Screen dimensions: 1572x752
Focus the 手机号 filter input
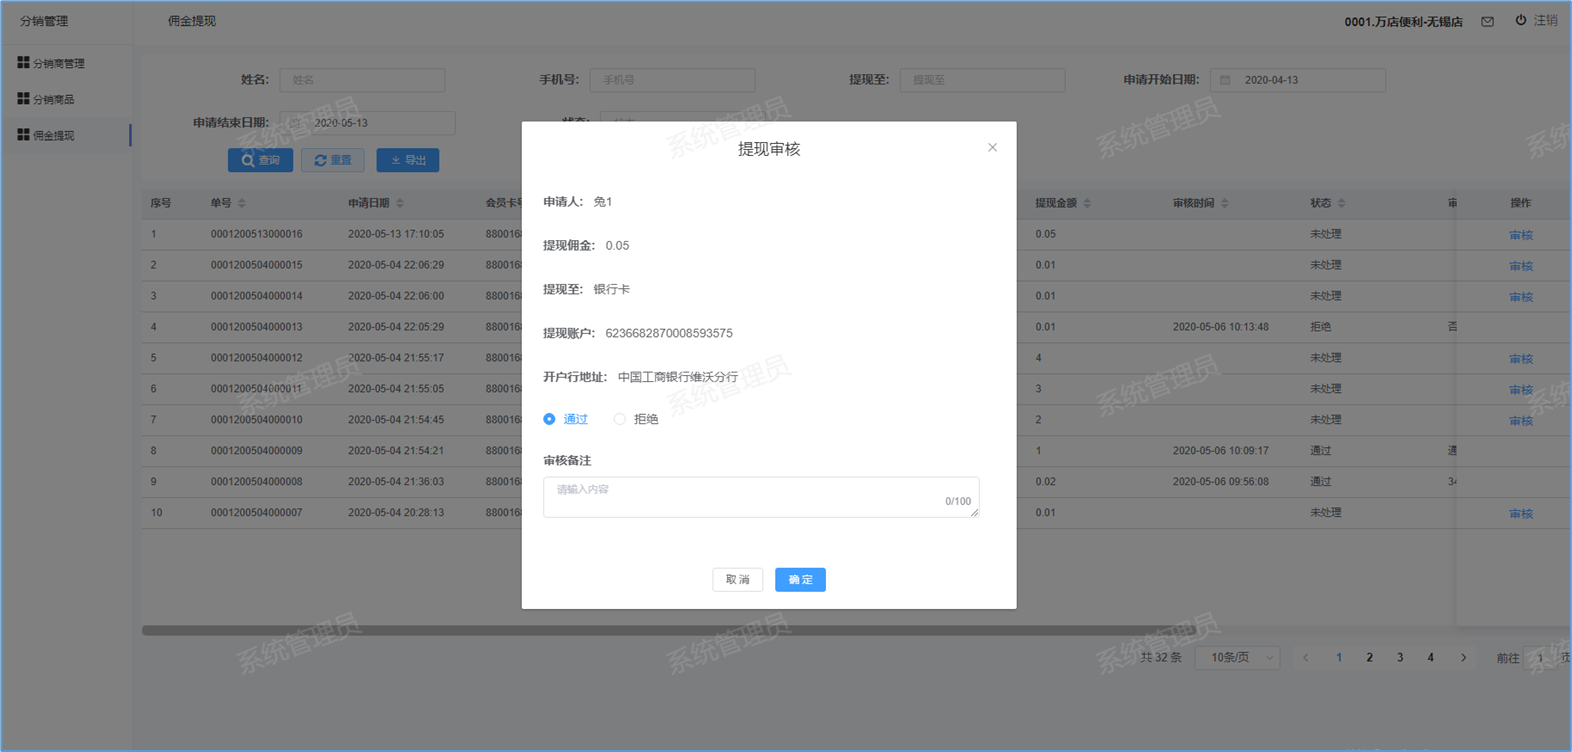[672, 80]
